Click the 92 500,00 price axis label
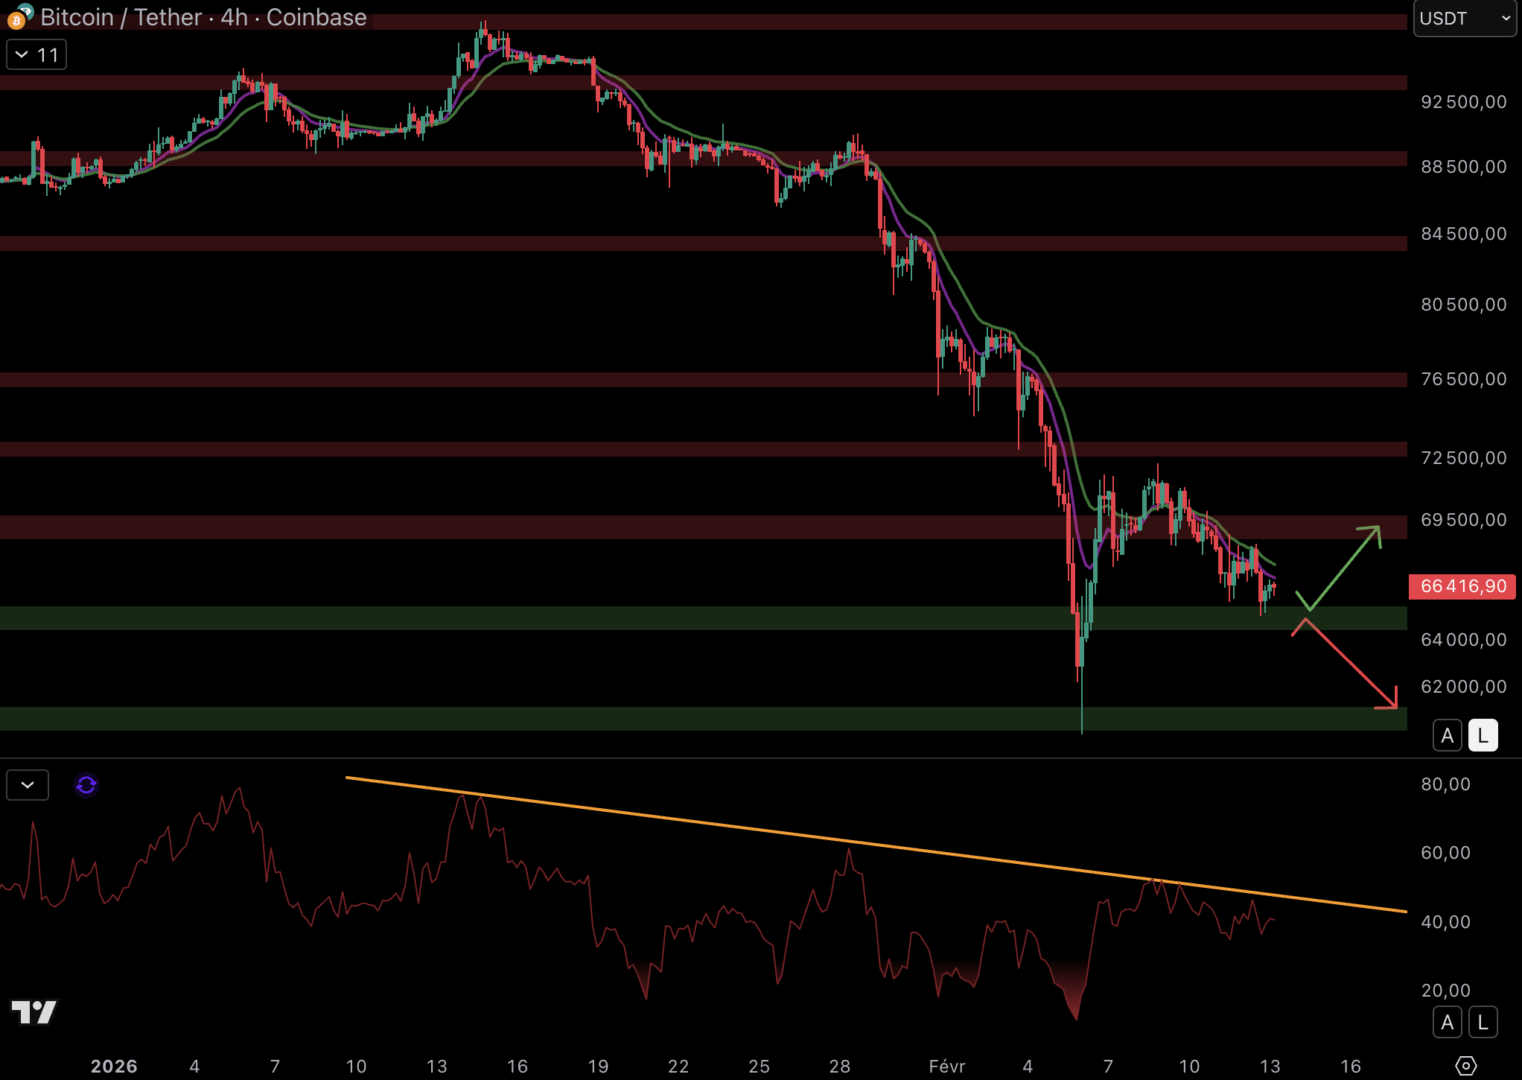The height and width of the screenshot is (1080, 1522). tap(1463, 102)
